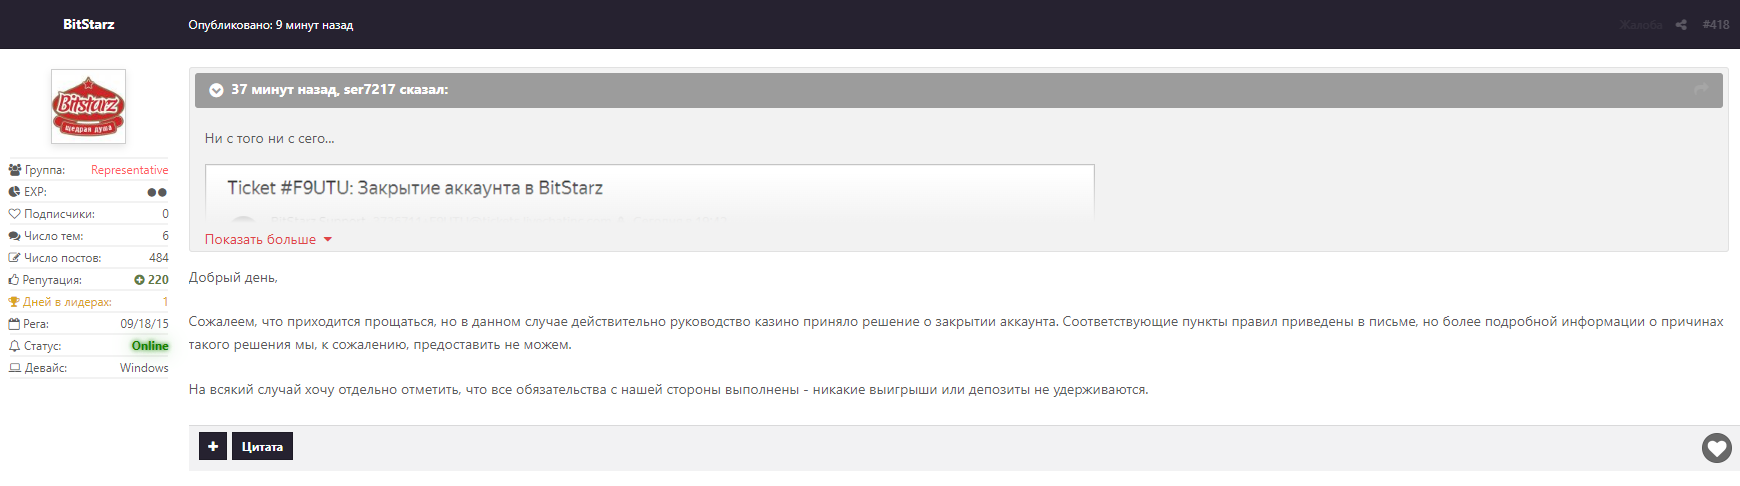Click quote header ser7217 сказал
Viewport: 1740px width, 486px height.
[x=340, y=90]
